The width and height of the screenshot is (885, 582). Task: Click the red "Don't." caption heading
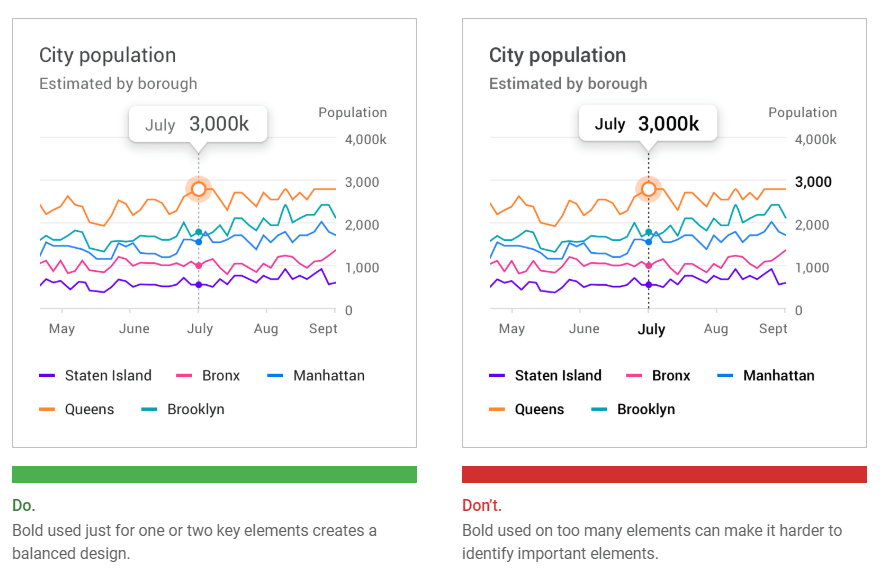click(x=482, y=505)
